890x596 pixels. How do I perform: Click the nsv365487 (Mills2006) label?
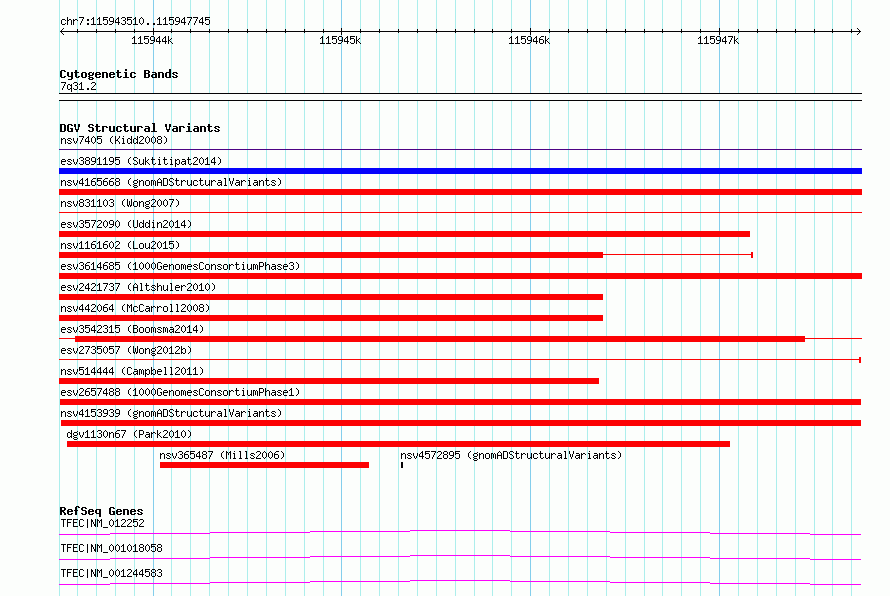point(222,455)
